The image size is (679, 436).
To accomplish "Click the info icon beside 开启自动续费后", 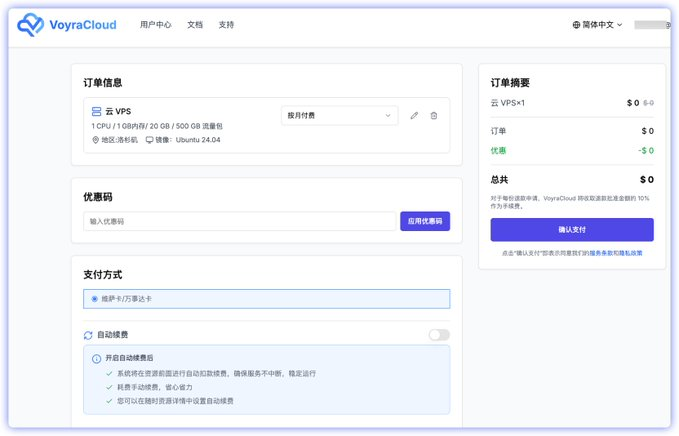I will [97, 358].
